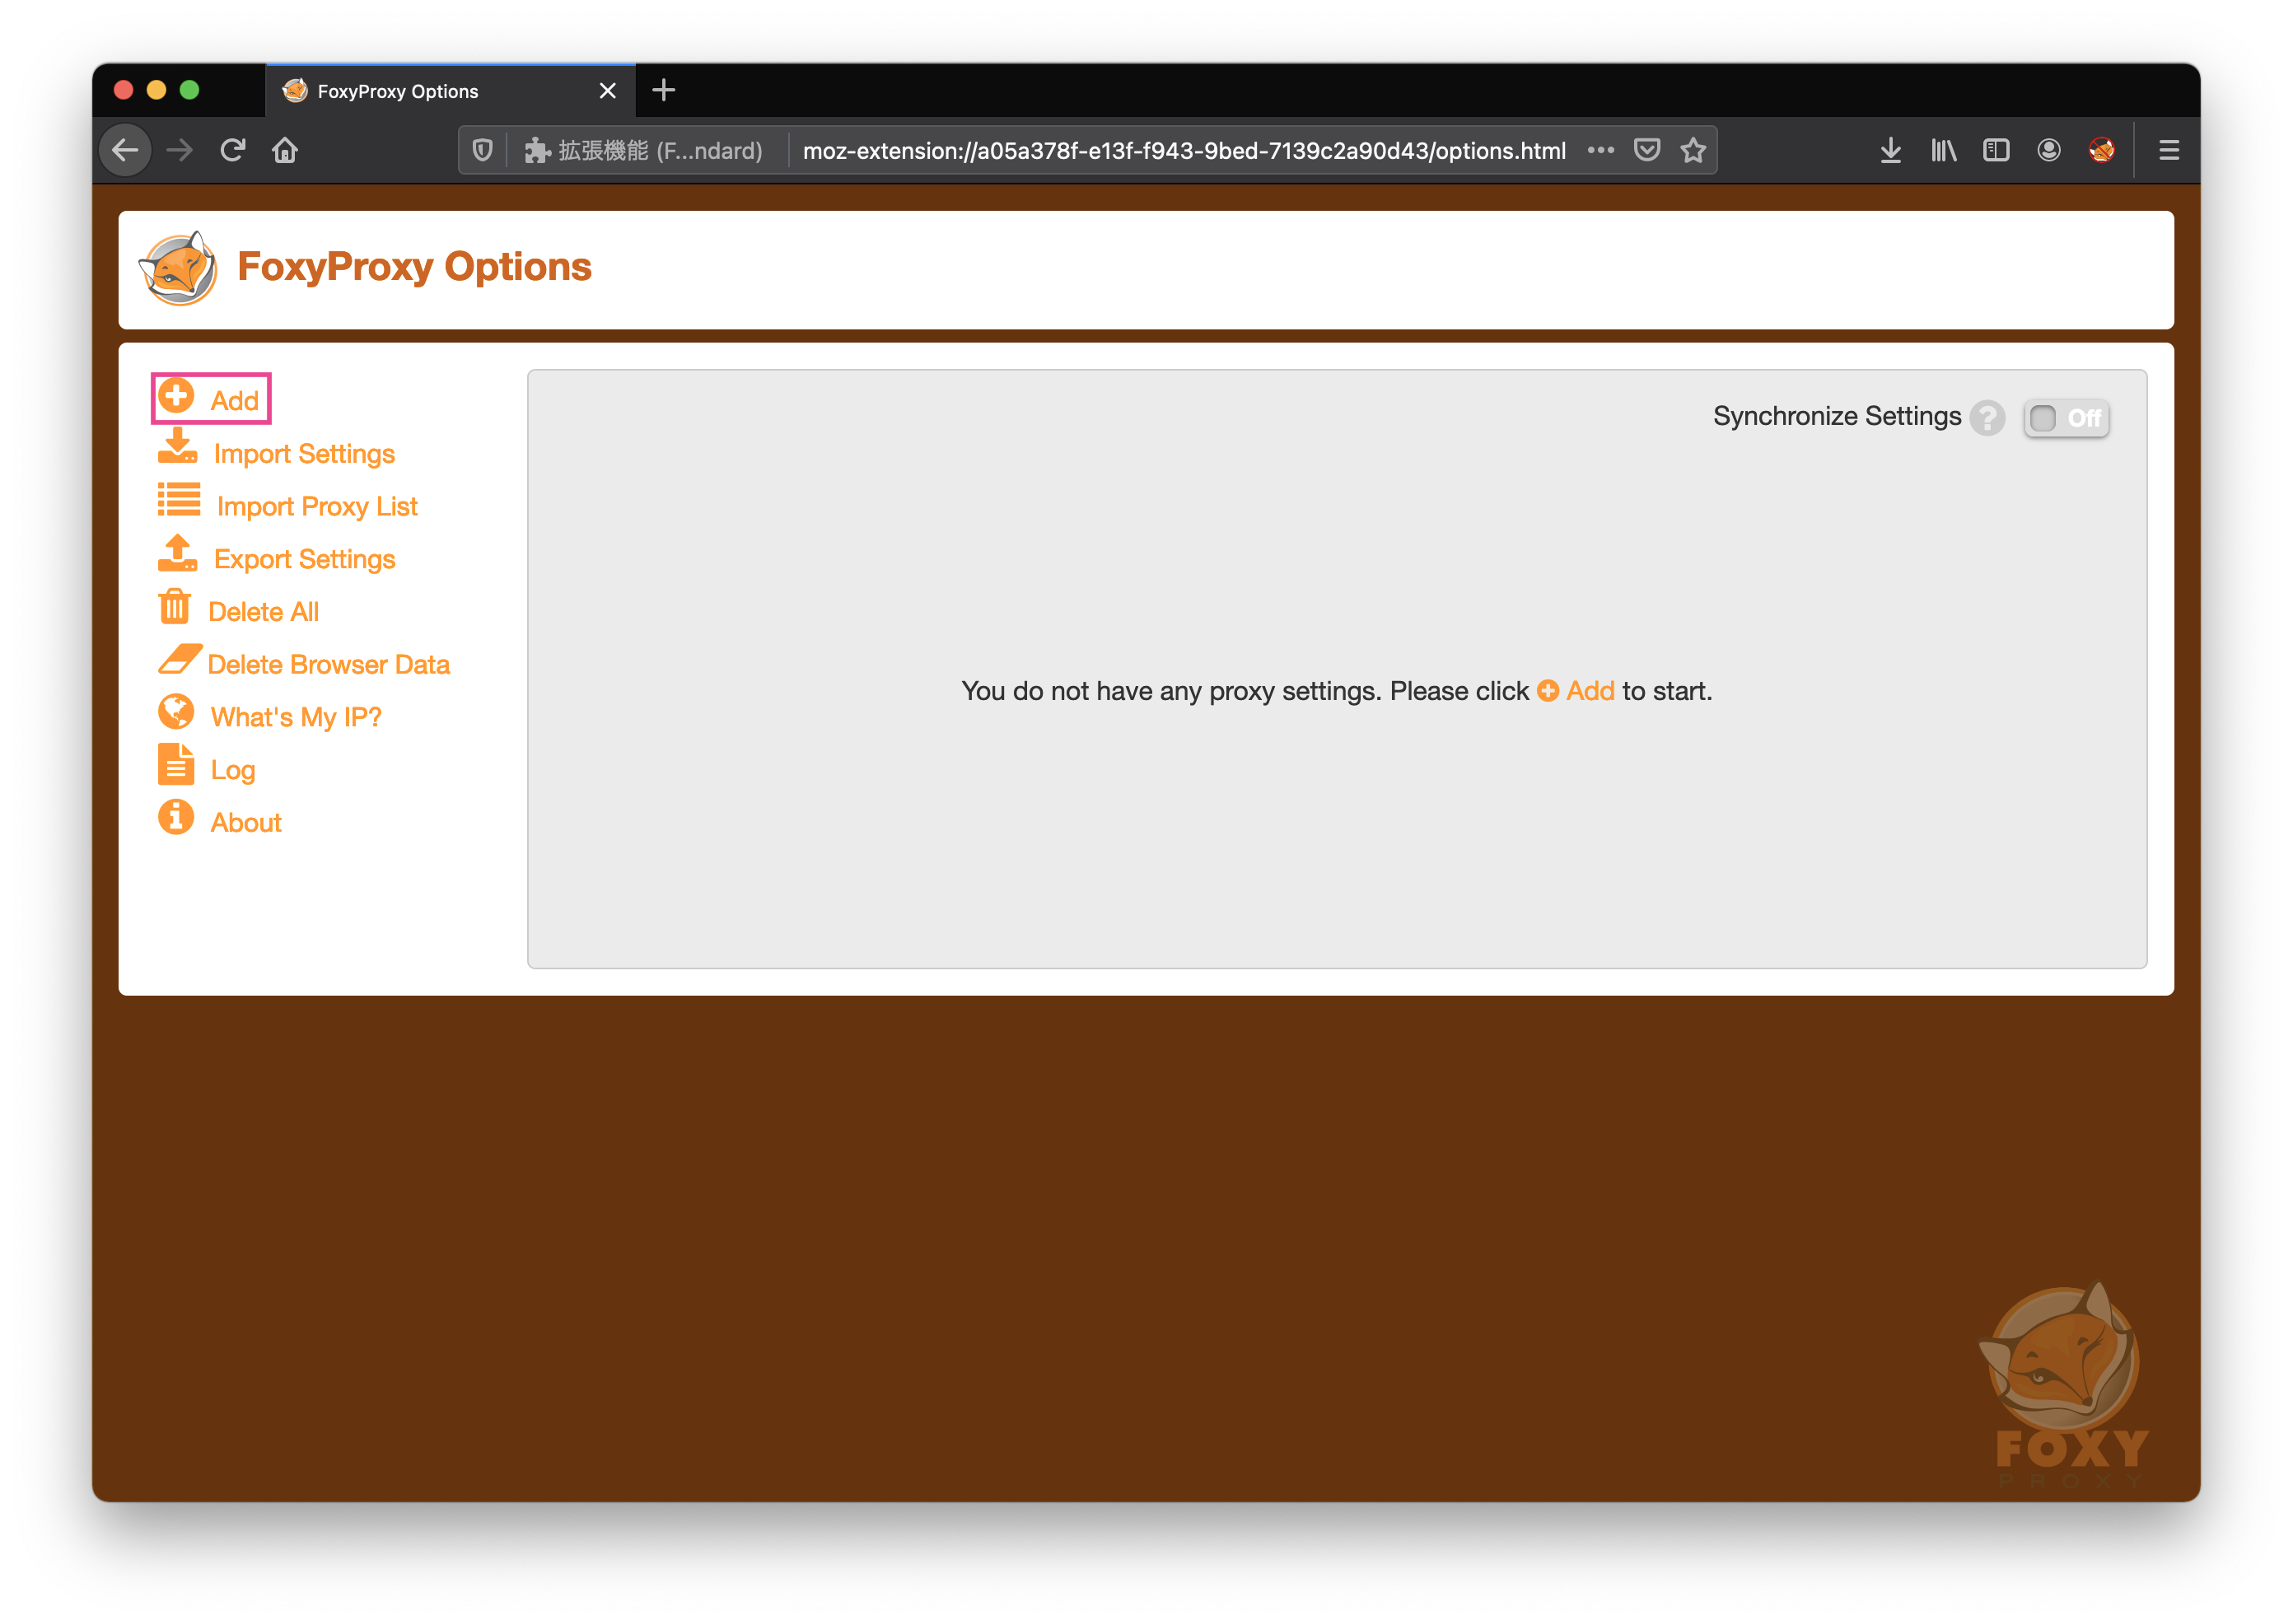
Task: Open a new browser tab
Action: 664,91
